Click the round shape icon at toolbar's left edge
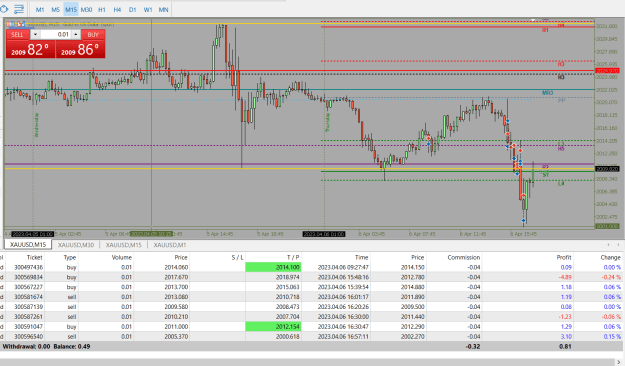Screen dimensions: 625x366 coord(4,9)
